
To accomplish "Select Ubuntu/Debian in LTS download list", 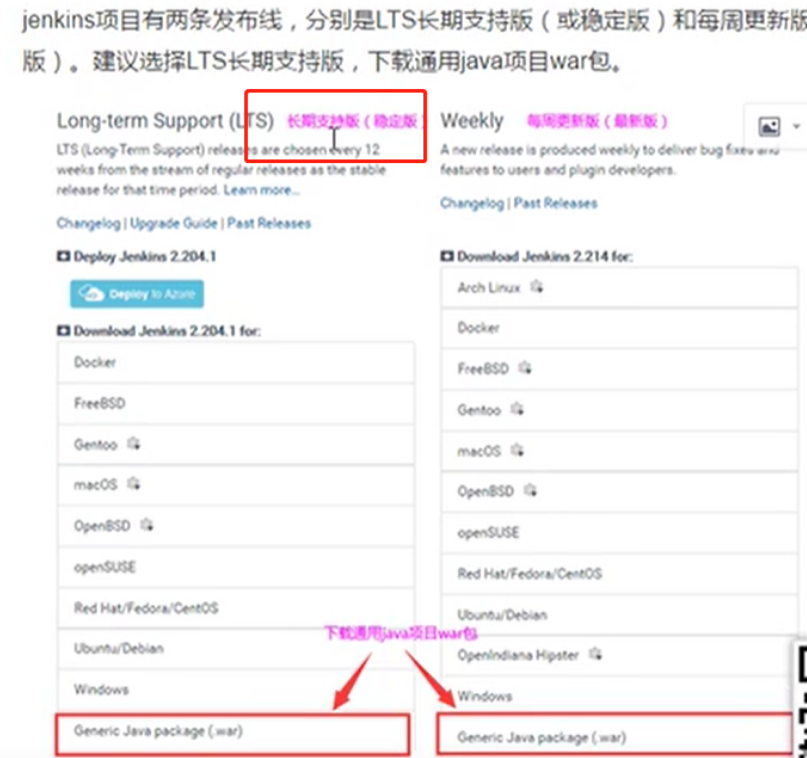I will pyautogui.click(x=236, y=648).
